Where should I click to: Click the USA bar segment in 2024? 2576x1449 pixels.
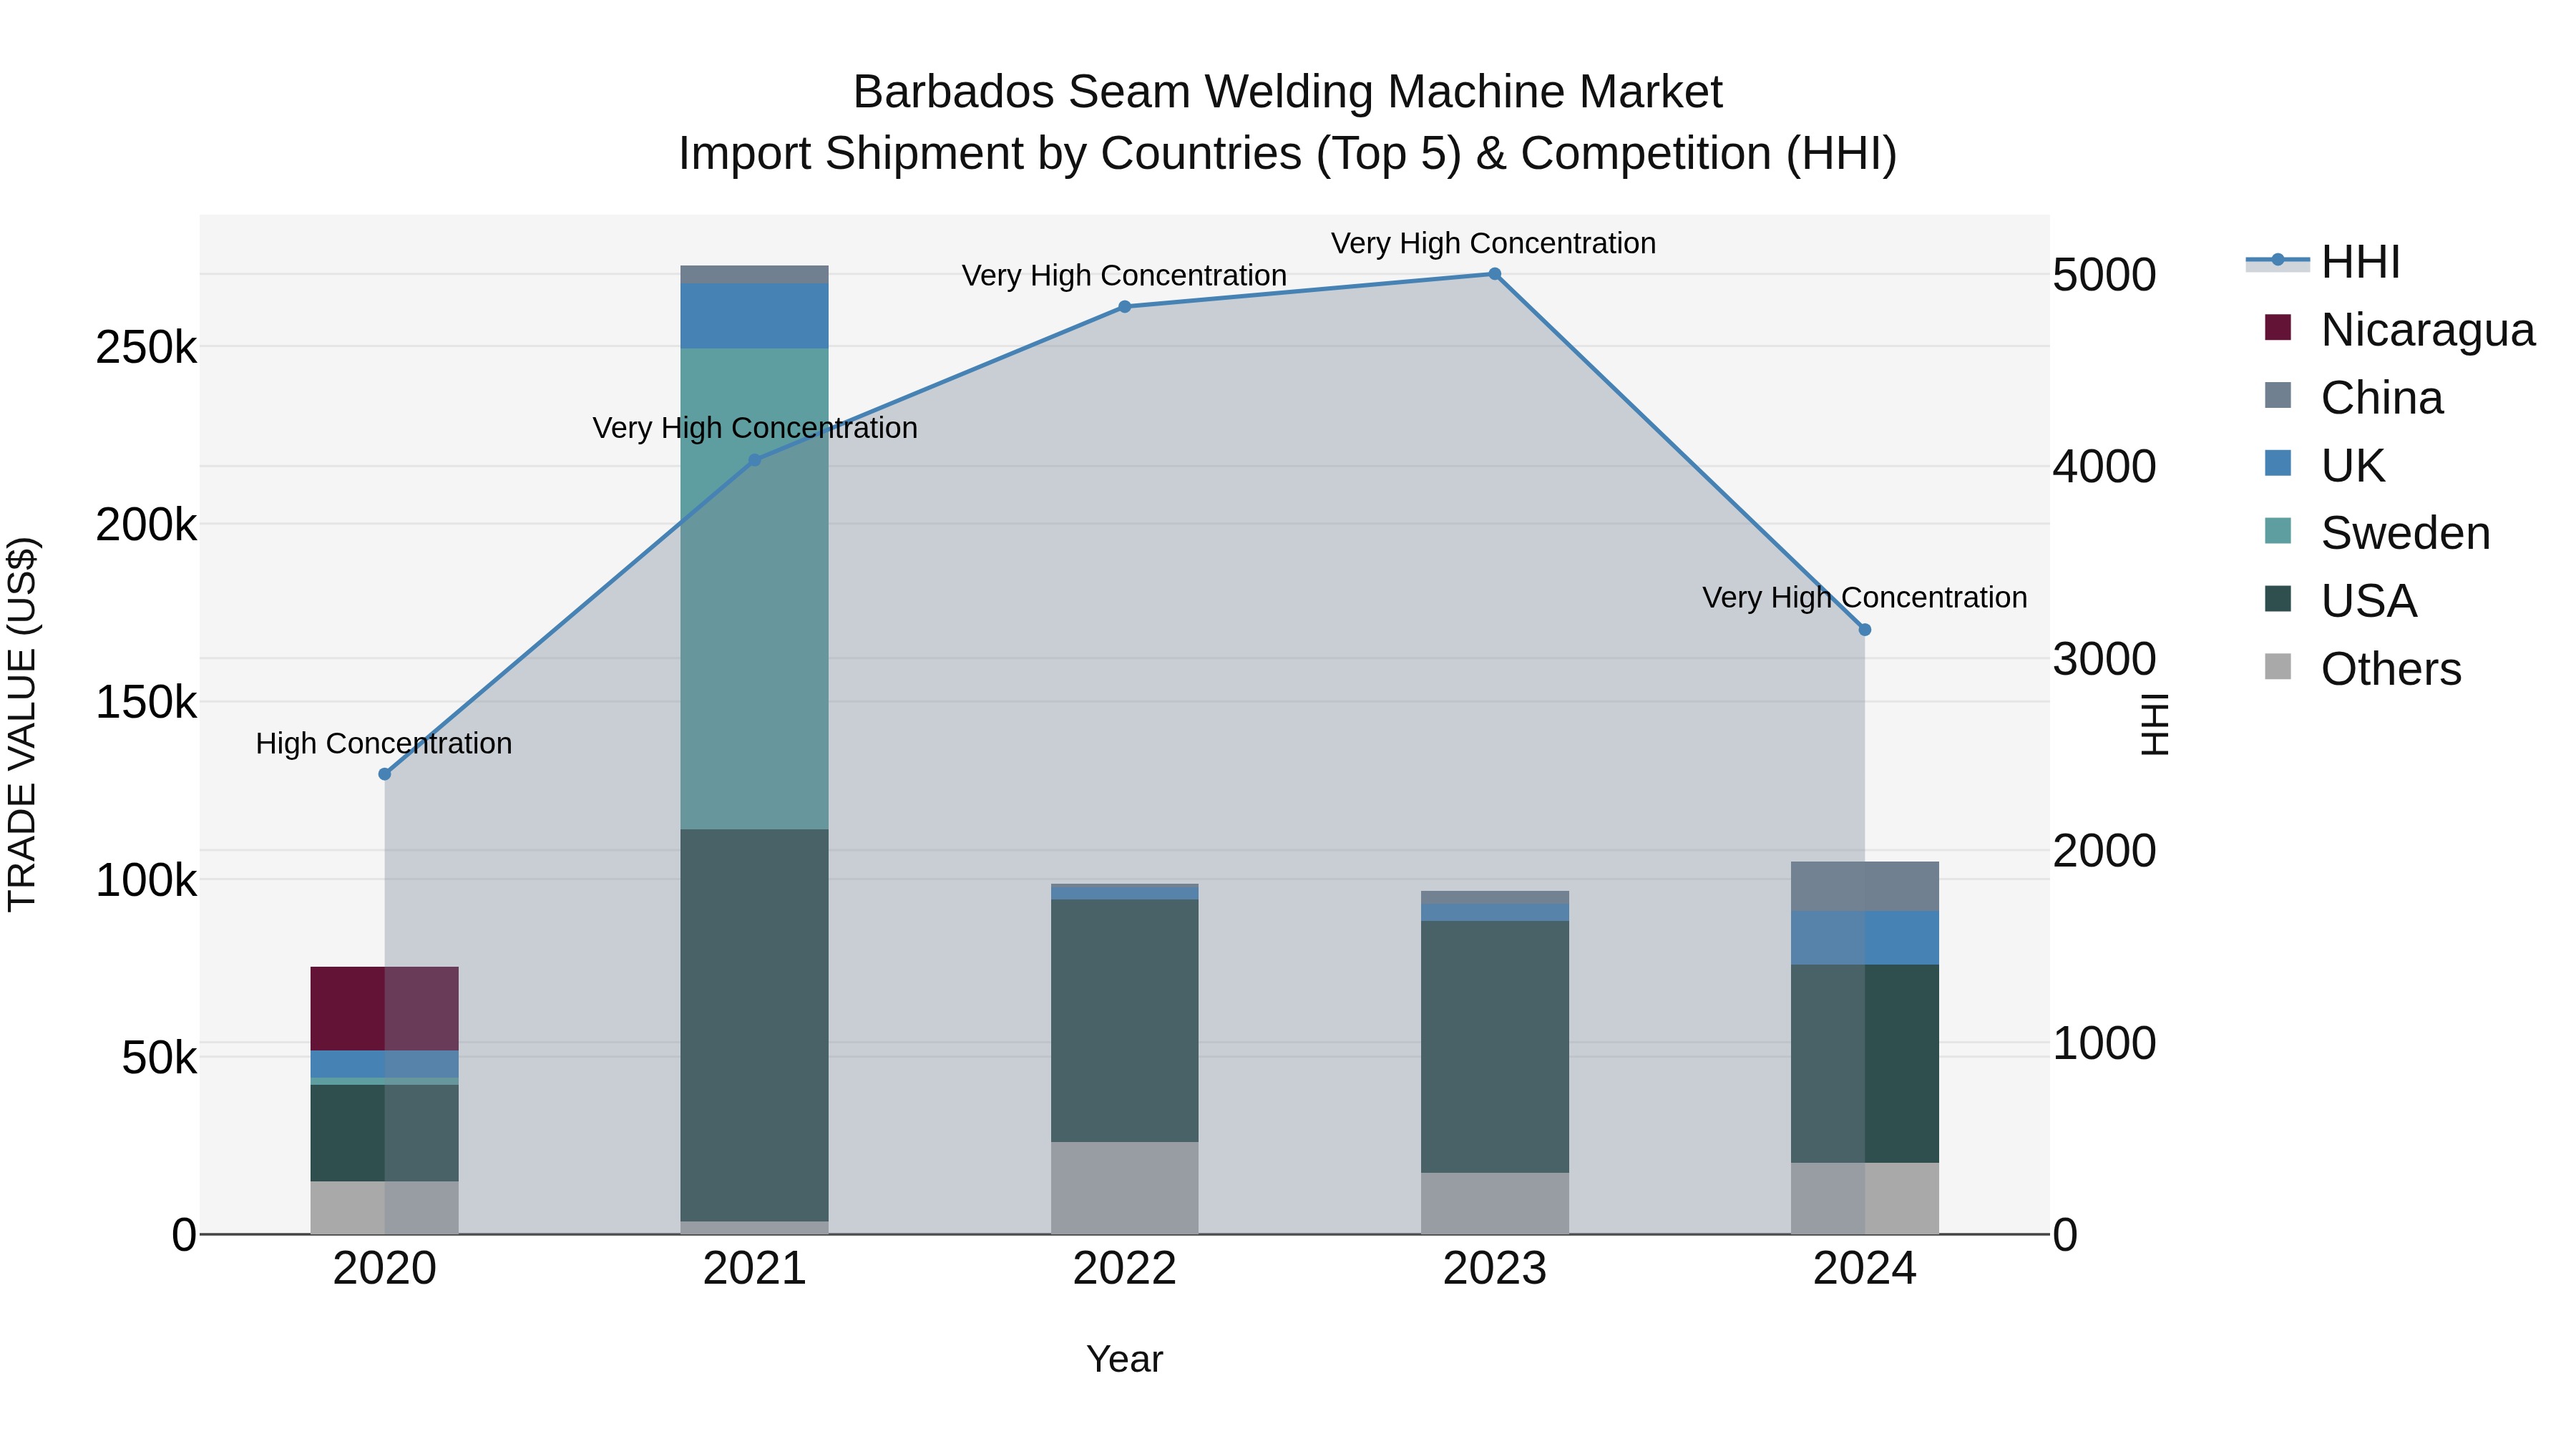[x=1865, y=1064]
